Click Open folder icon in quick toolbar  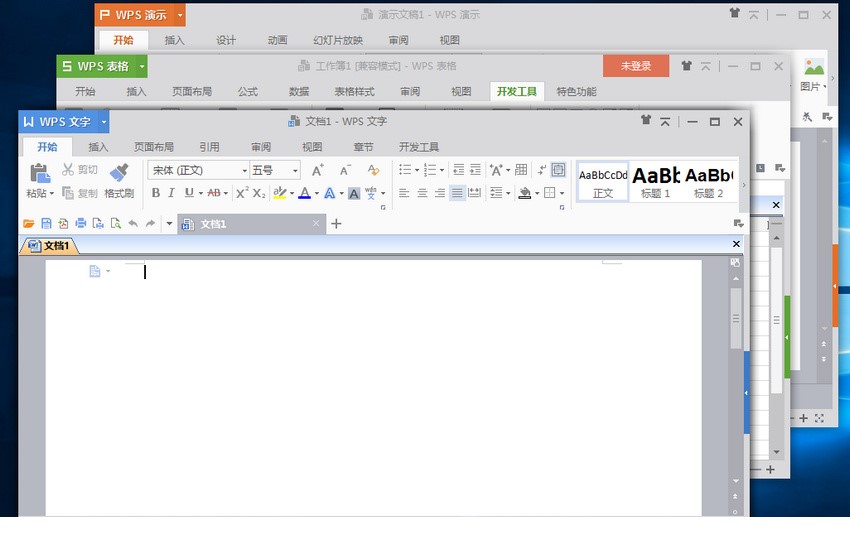click(x=29, y=223)
